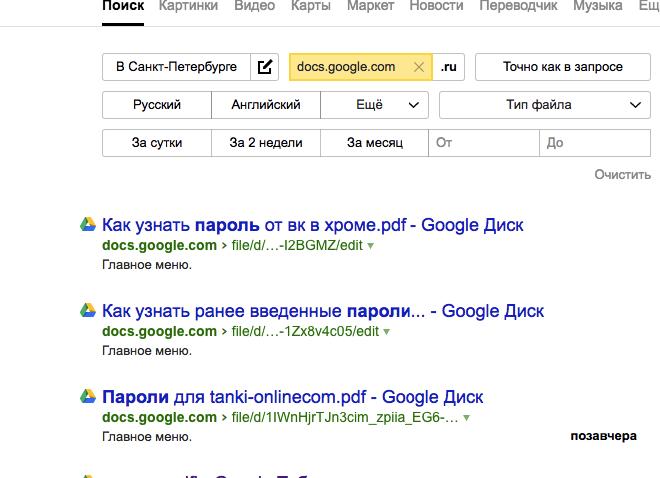
Task: Open the Maps tab
Action: click(311, 6)
